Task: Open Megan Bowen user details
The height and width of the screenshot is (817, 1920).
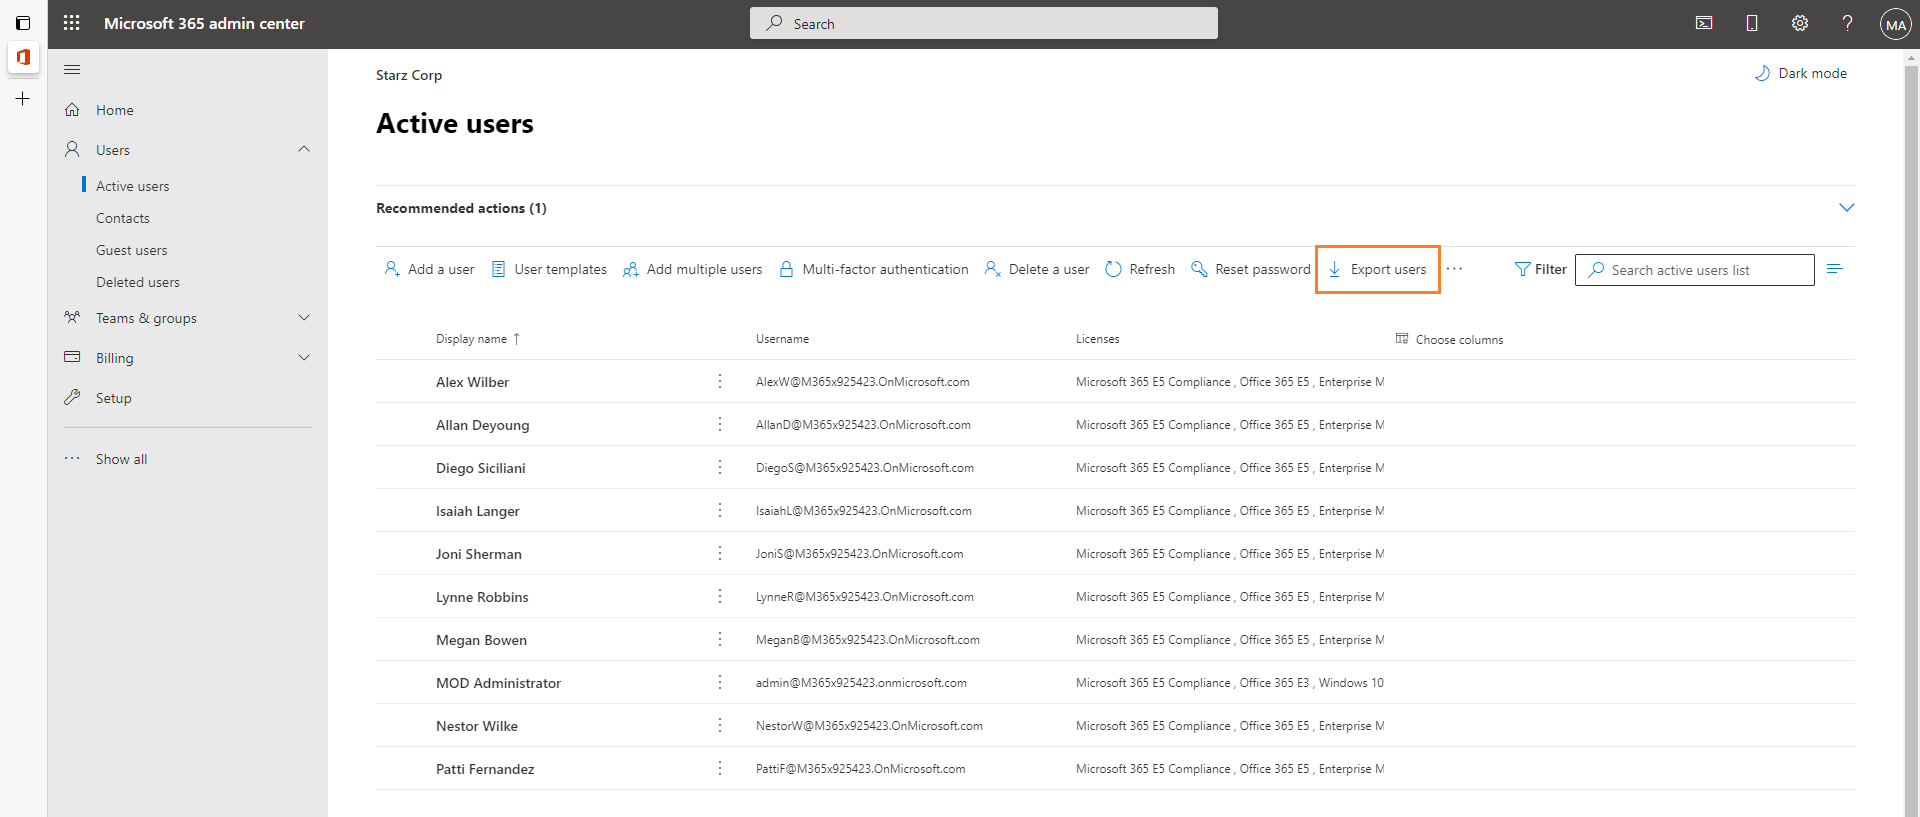Action: point(481,640)
